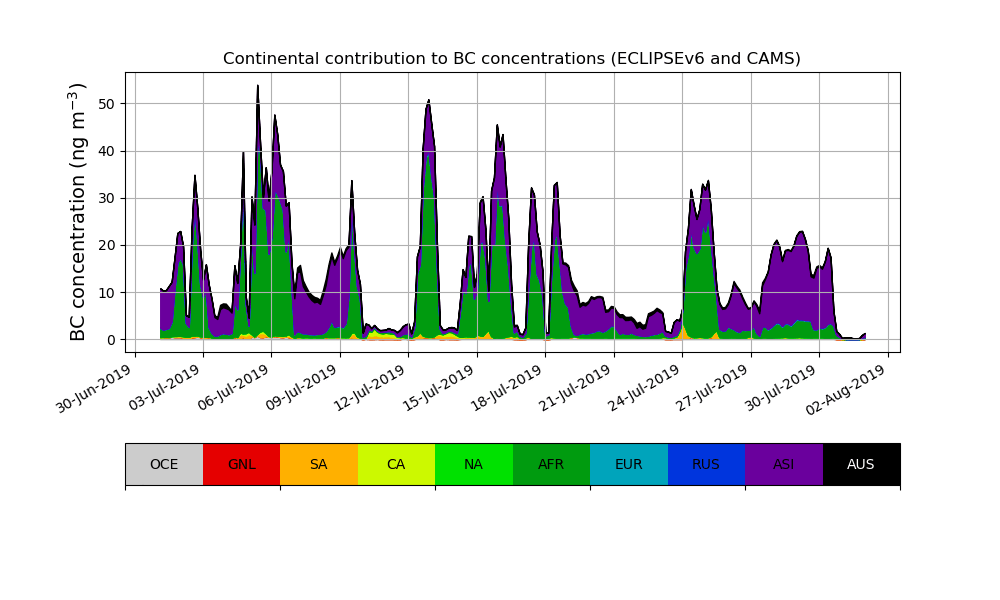This screenshot has width=1000, height=600.
Task: Select the blue RUS legend swatch
Action: pos(706,464)
